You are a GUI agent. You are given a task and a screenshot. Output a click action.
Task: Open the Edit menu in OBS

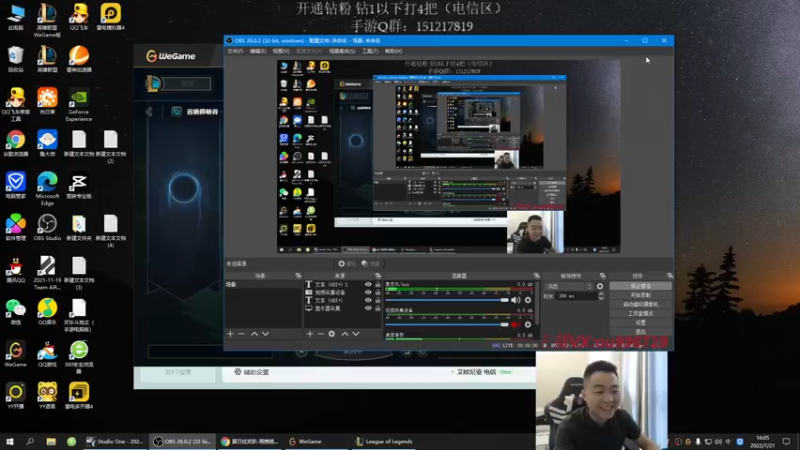pyautogui.click(x=258, y=51)
